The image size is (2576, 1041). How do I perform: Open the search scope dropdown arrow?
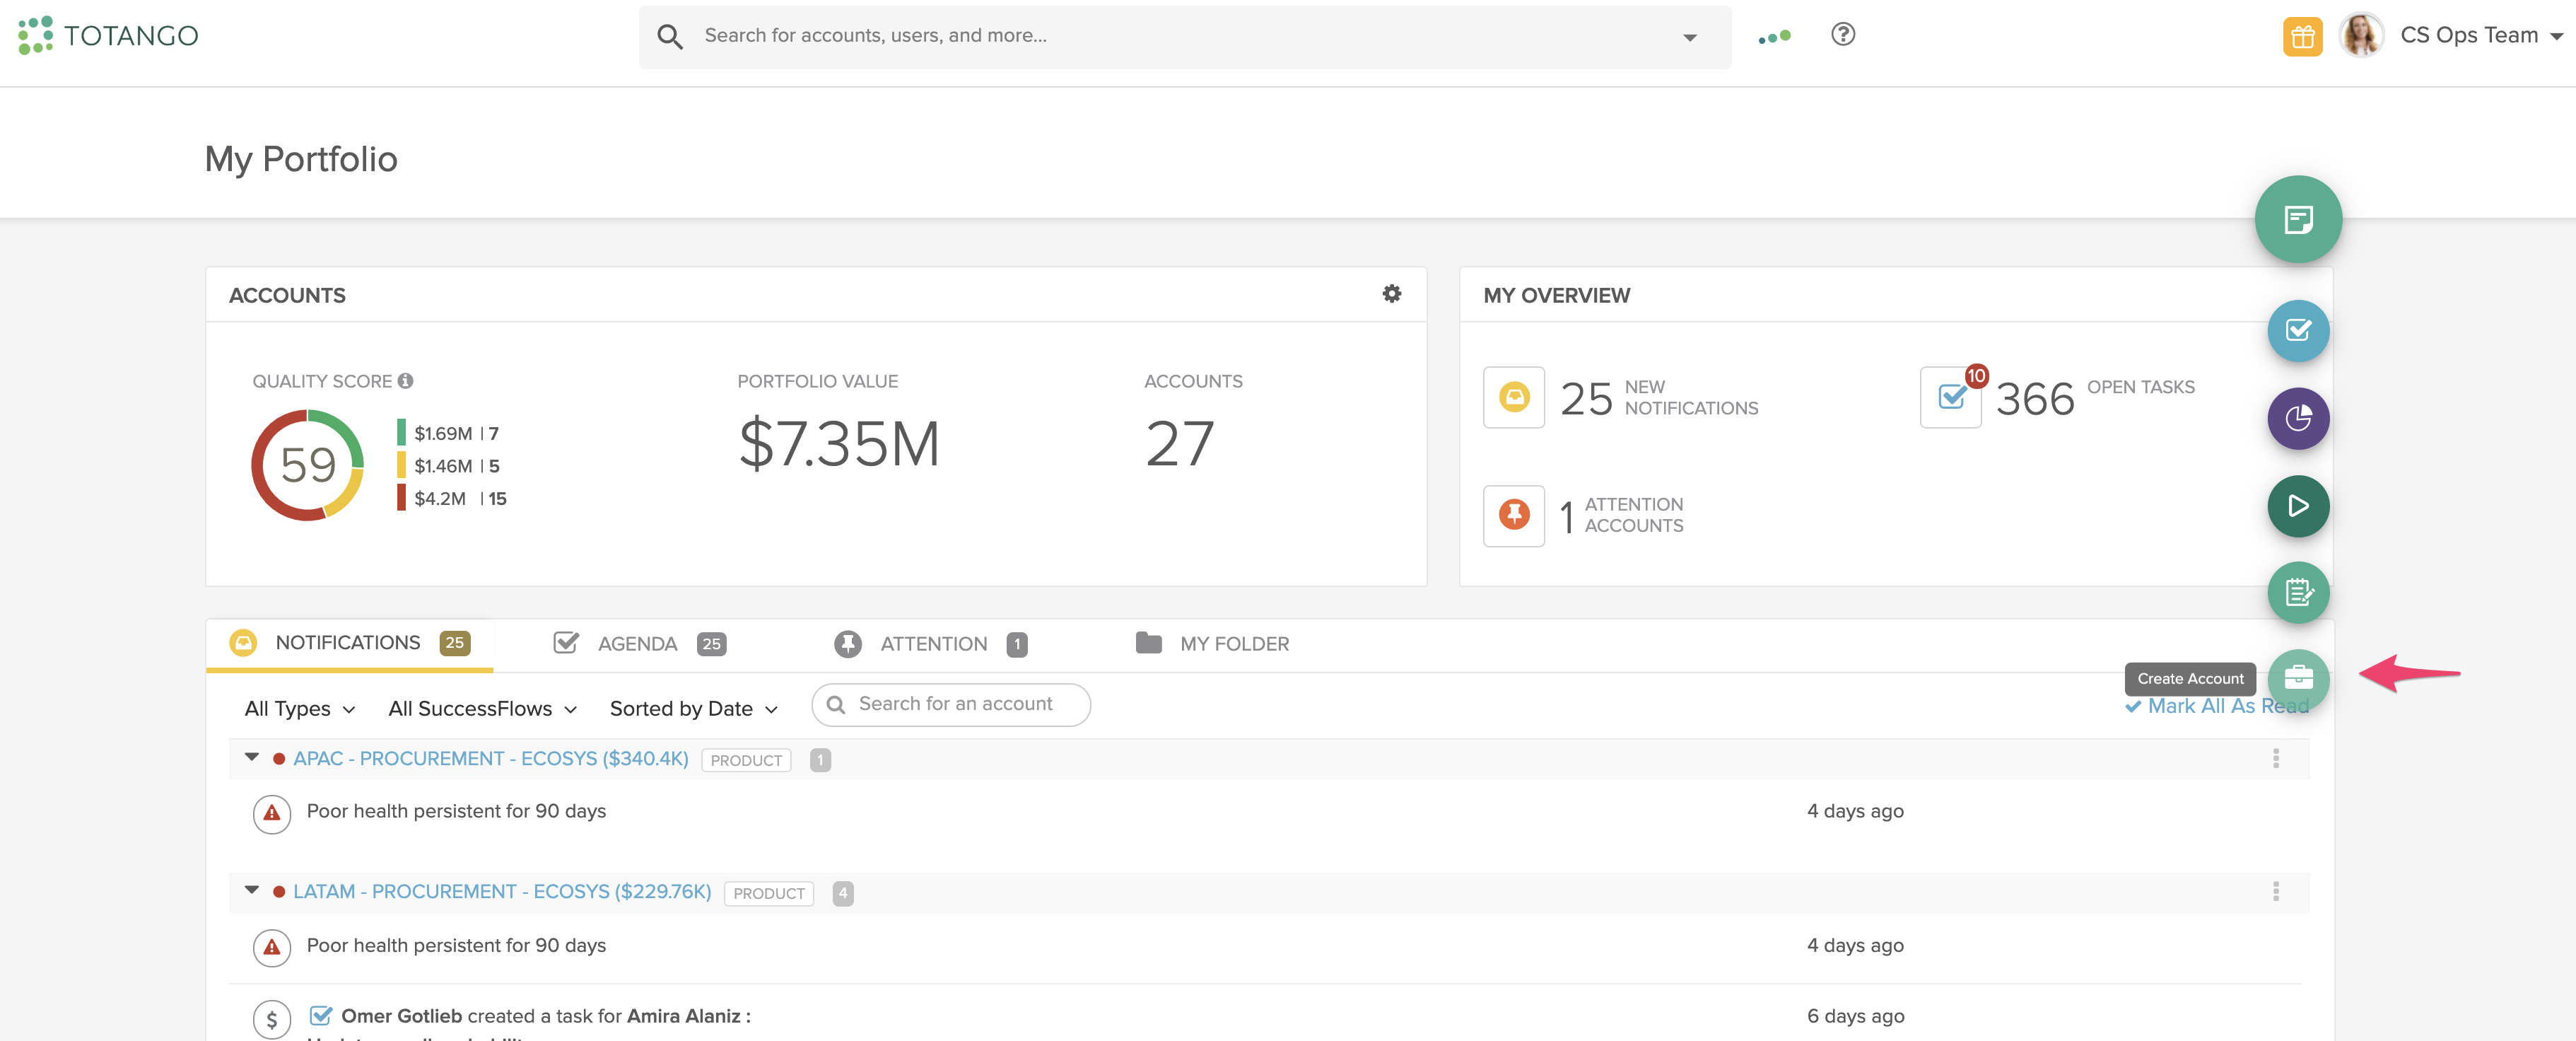pos(1689,38)
